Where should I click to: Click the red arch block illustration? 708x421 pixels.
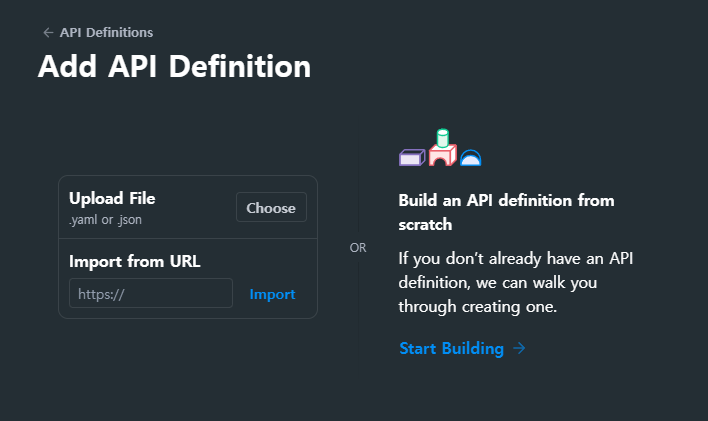pos(442,156)
